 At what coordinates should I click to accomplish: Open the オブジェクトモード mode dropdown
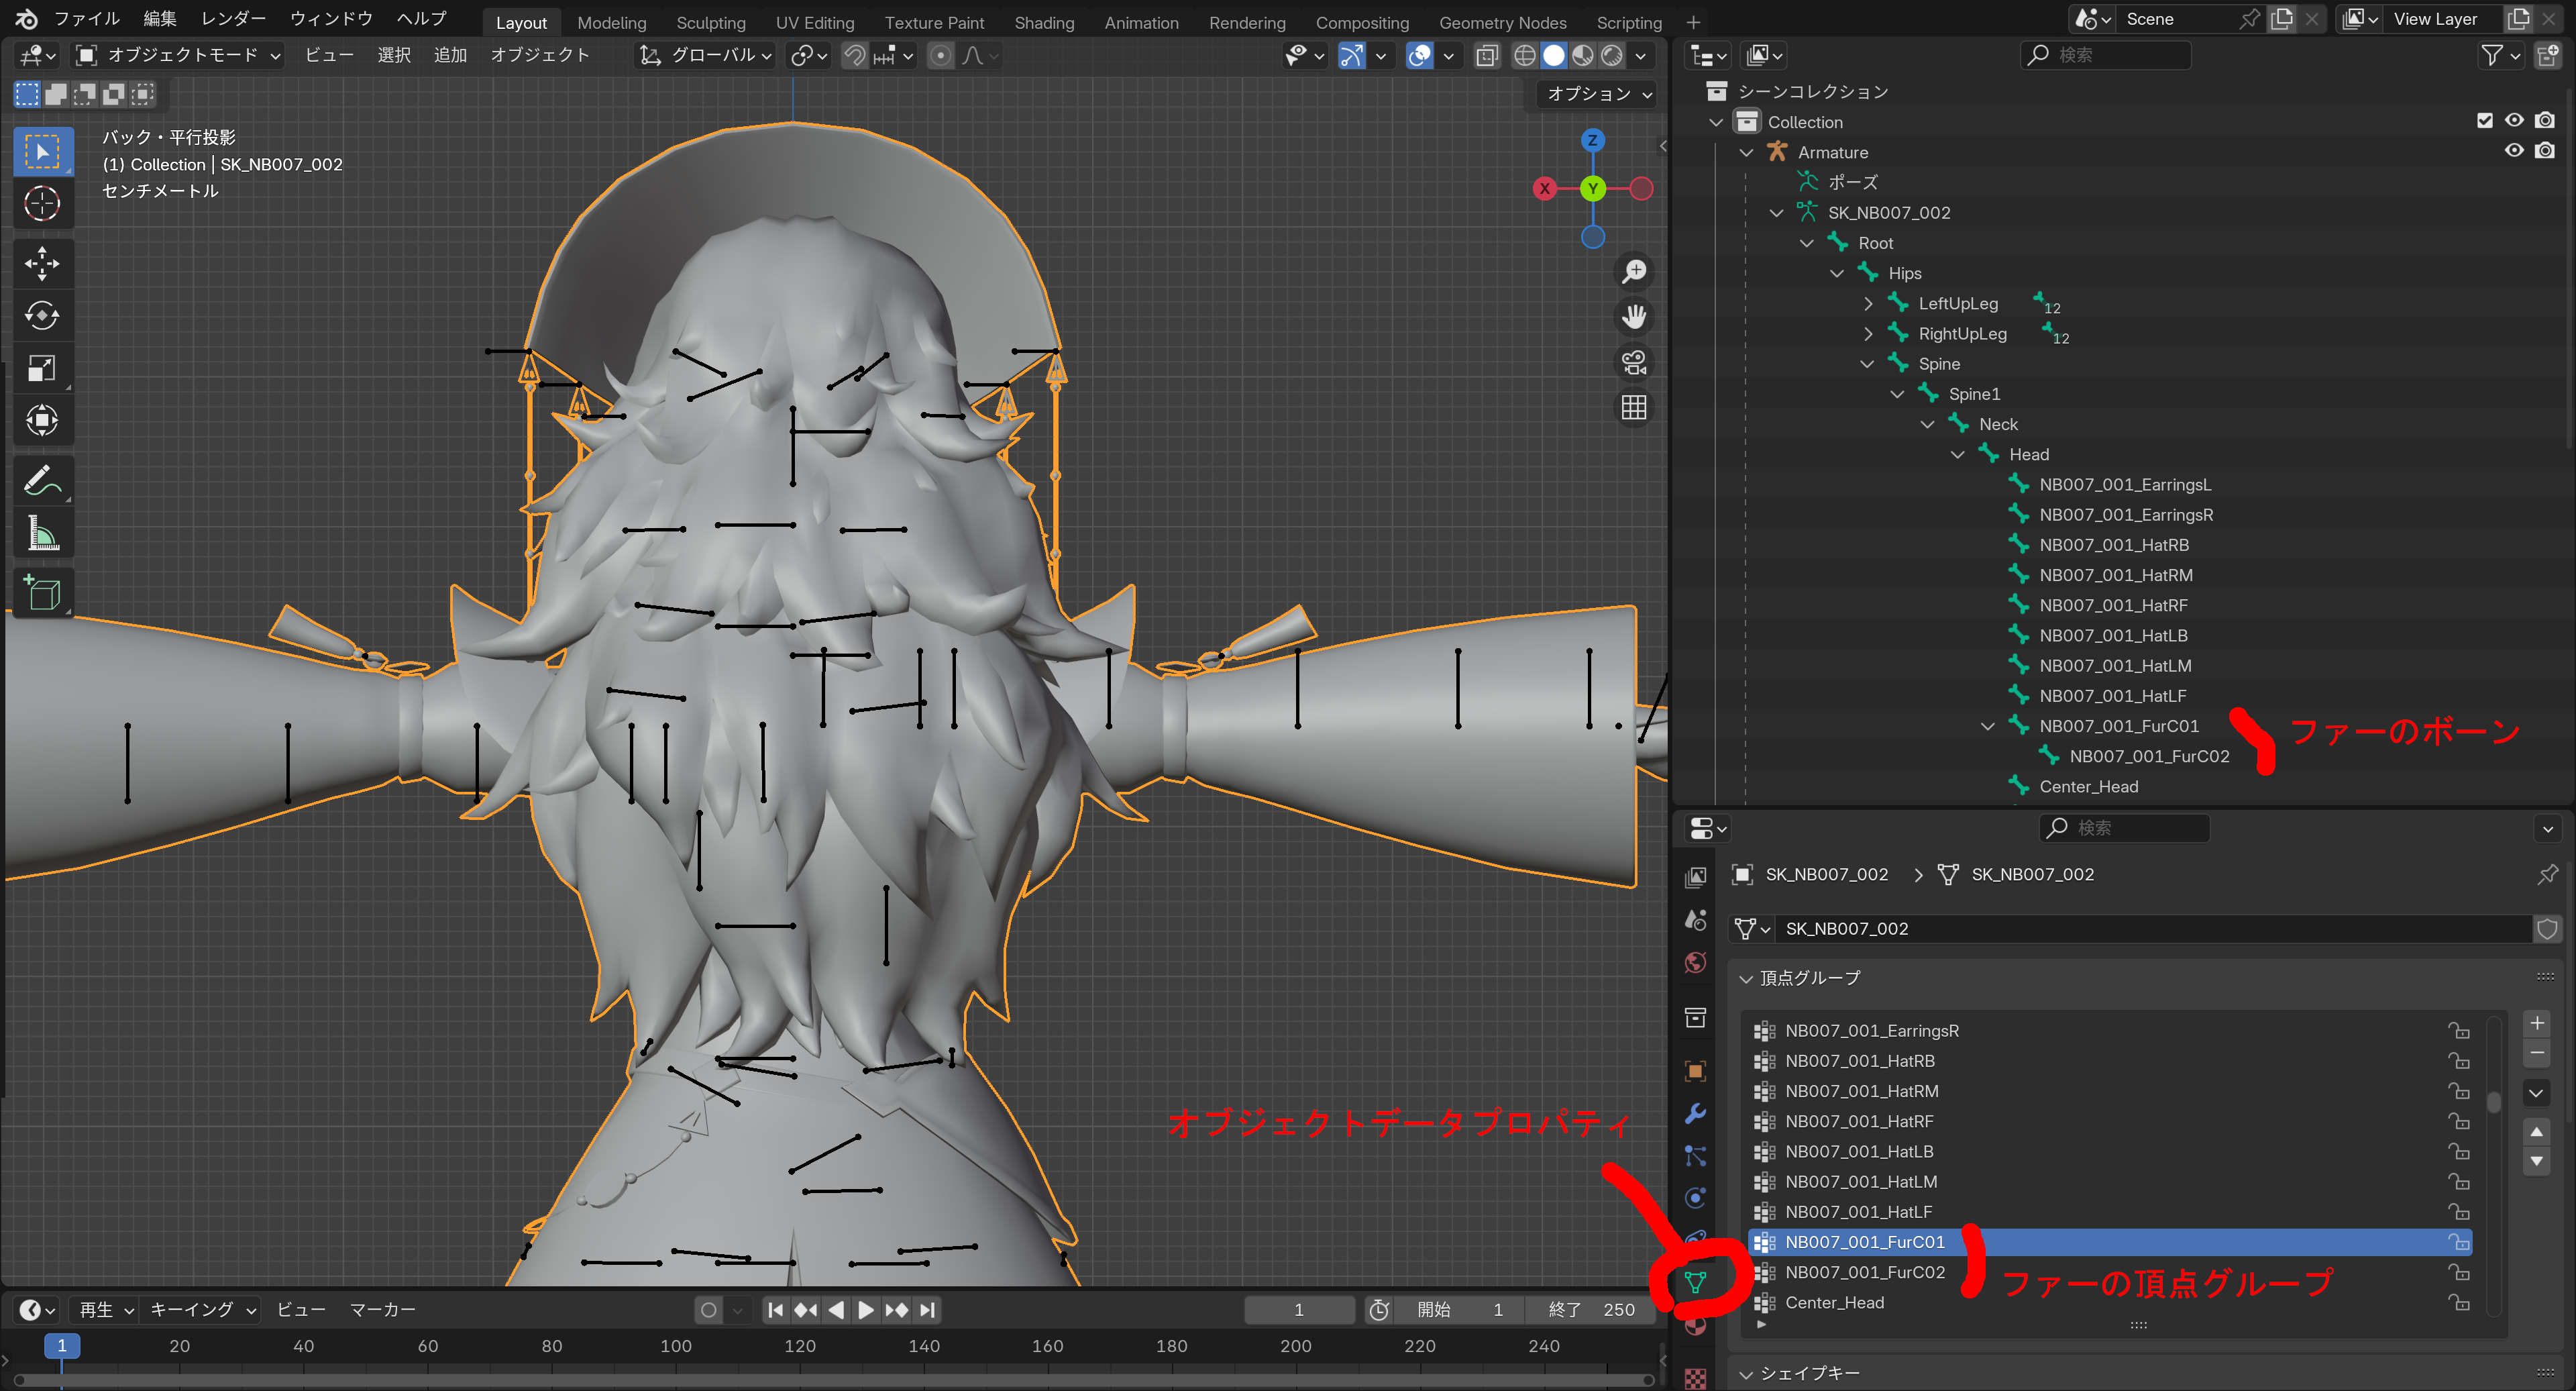click(x=179, y=56)
